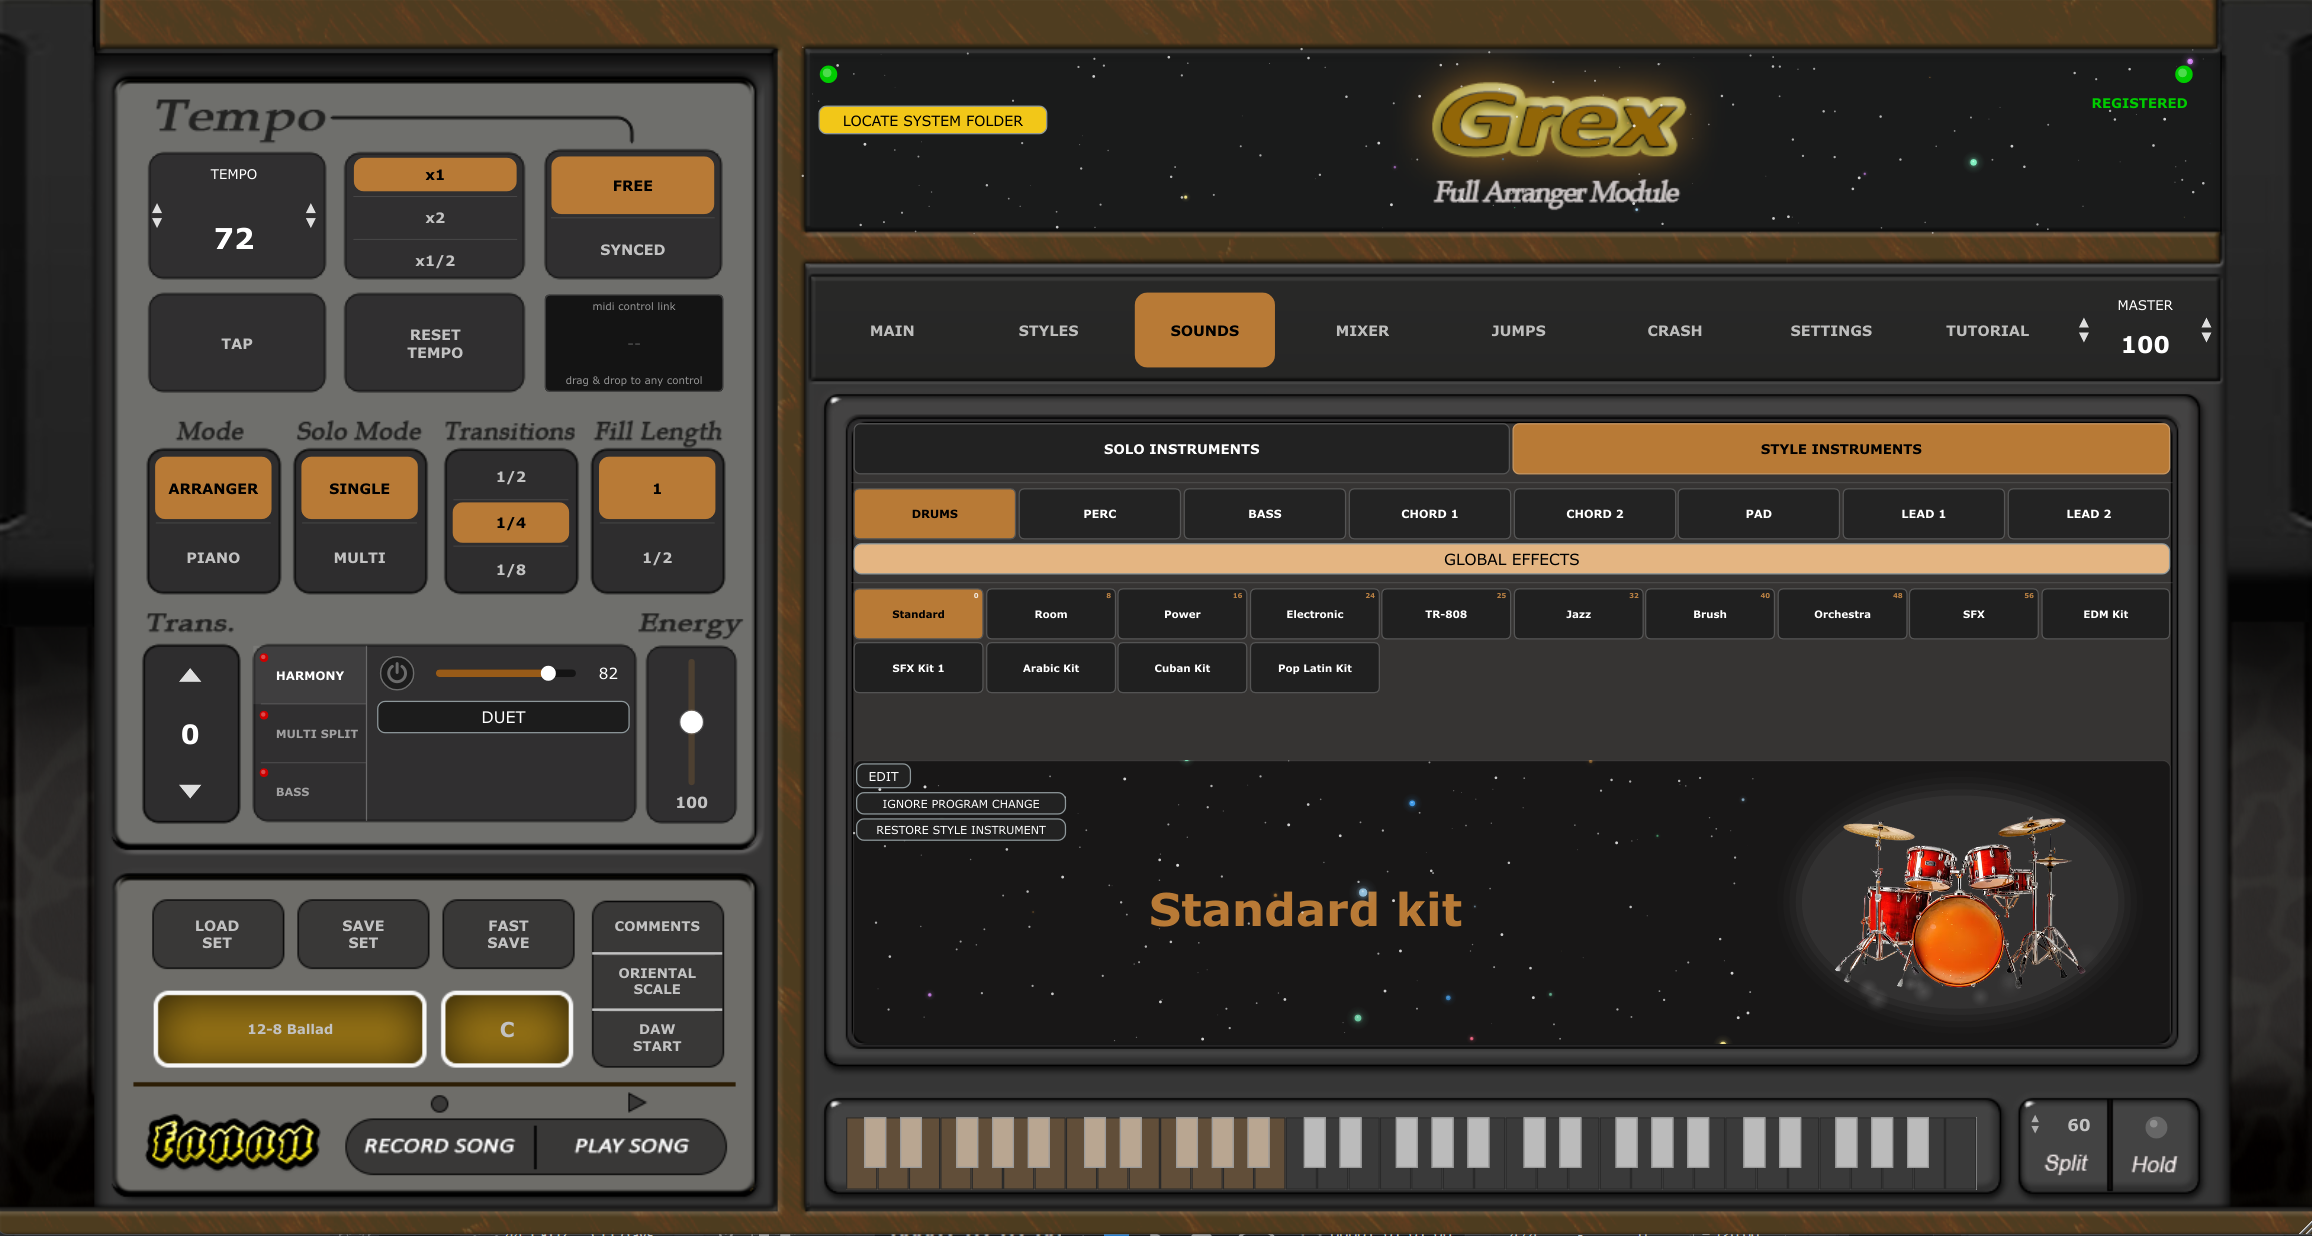The image size is (2312, 1236).
Task: Open the CRASH tab
Action: pyautogui.click(x=1675, y=330)
